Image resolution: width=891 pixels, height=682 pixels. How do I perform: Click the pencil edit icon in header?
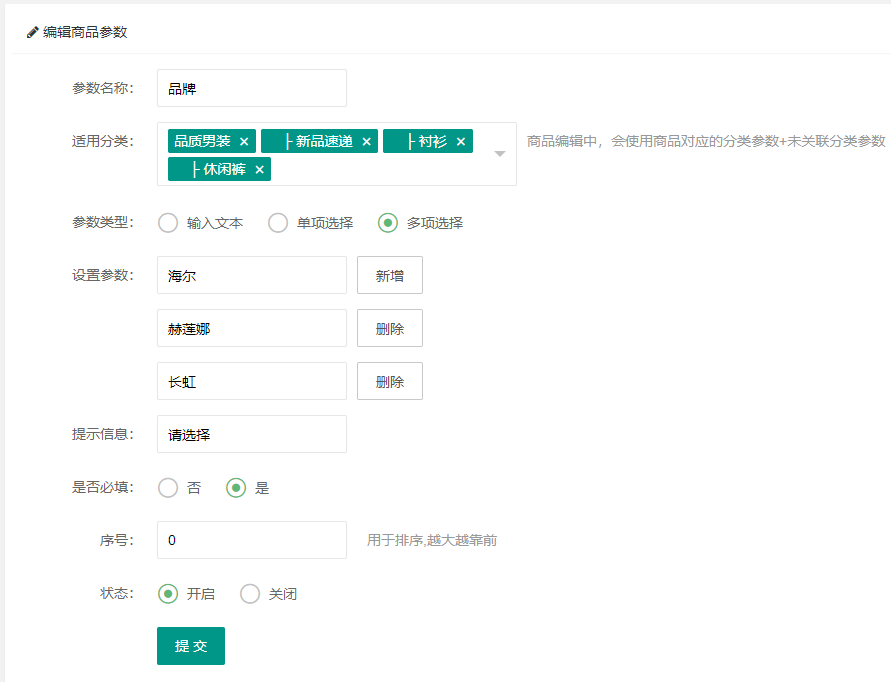33,32
